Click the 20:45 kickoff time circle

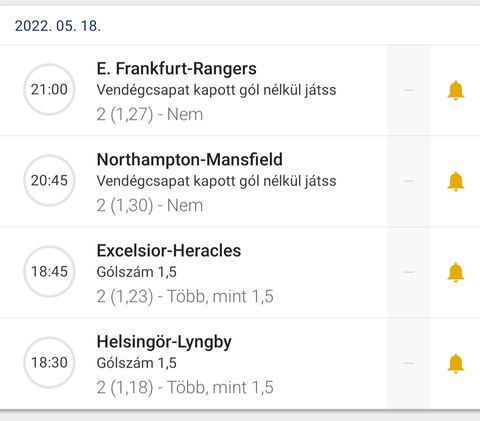coord(49,180)
